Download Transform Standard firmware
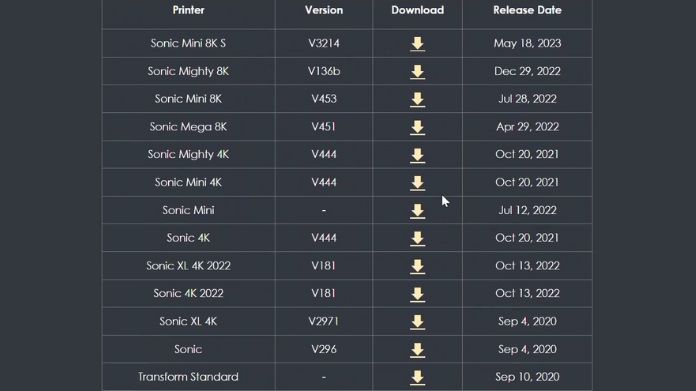Screen dimensions: 696x391 (x=417, y=378)
